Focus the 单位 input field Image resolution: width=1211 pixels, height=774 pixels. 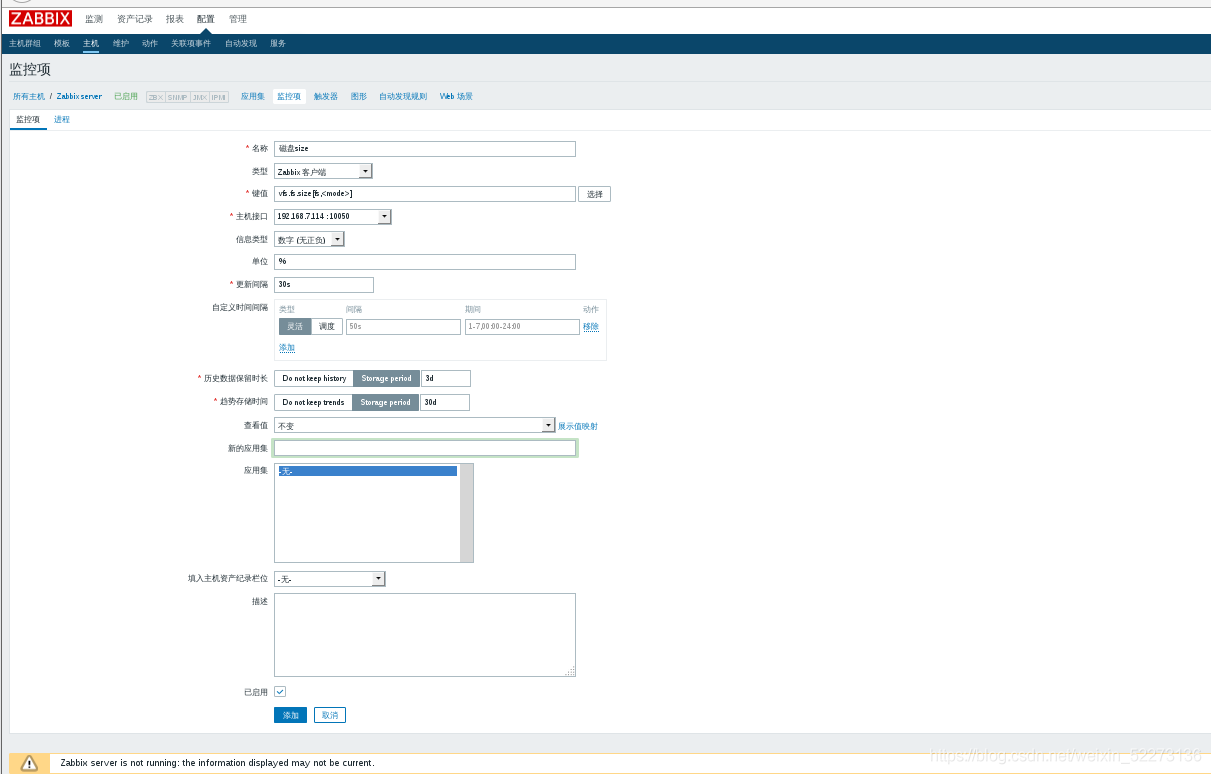tap(425, 262)
